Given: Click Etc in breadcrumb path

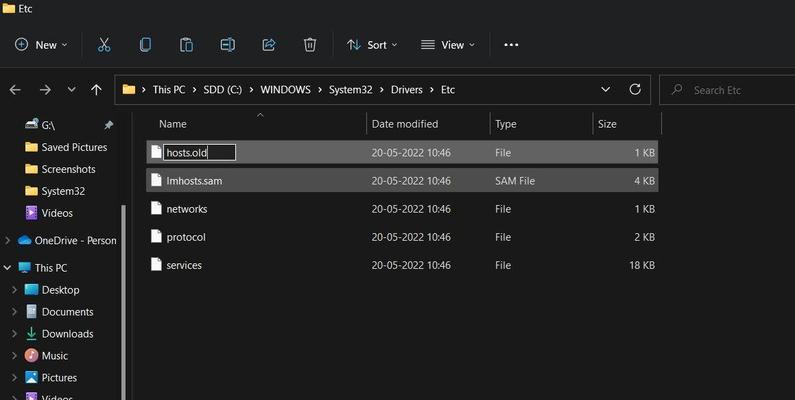Looking at the screenshot, I should coord(448,90).
